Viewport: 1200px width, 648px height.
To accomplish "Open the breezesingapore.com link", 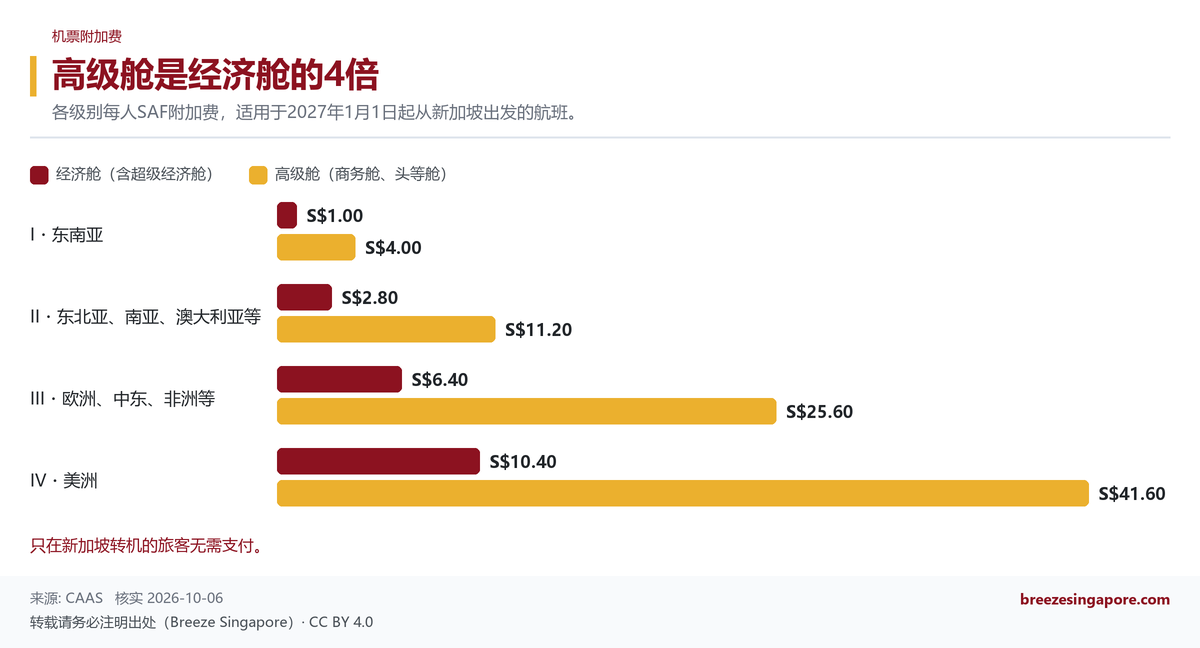I will [x=1095, y=600].
